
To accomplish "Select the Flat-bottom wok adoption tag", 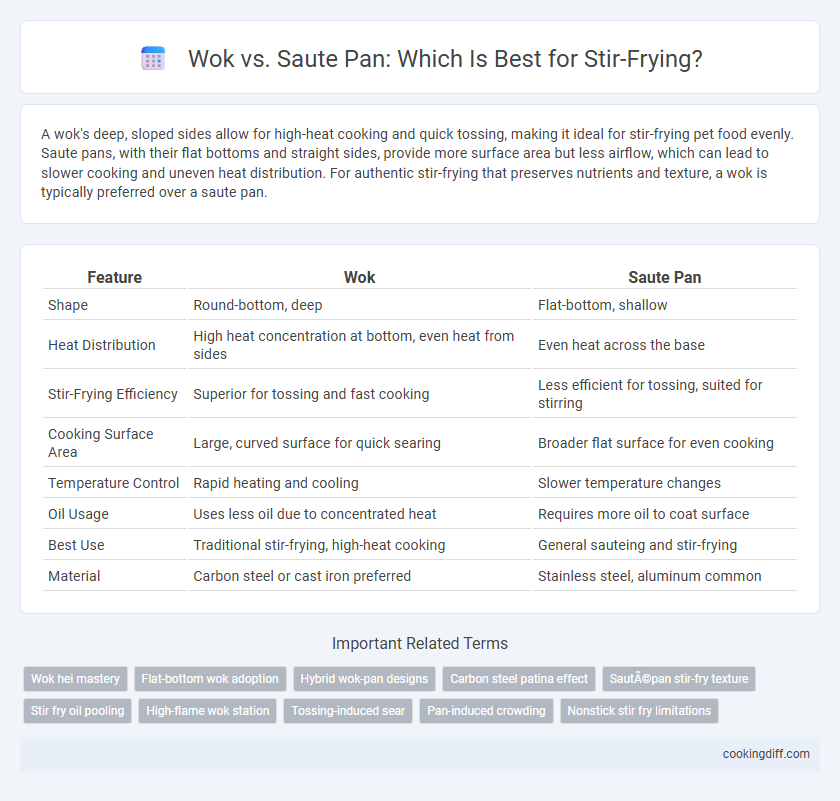I will tap(210, 679).
